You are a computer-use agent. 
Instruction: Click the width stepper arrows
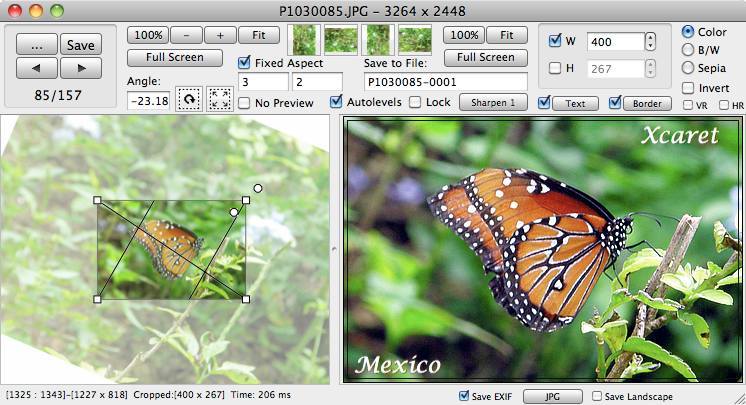coord(650,42)
